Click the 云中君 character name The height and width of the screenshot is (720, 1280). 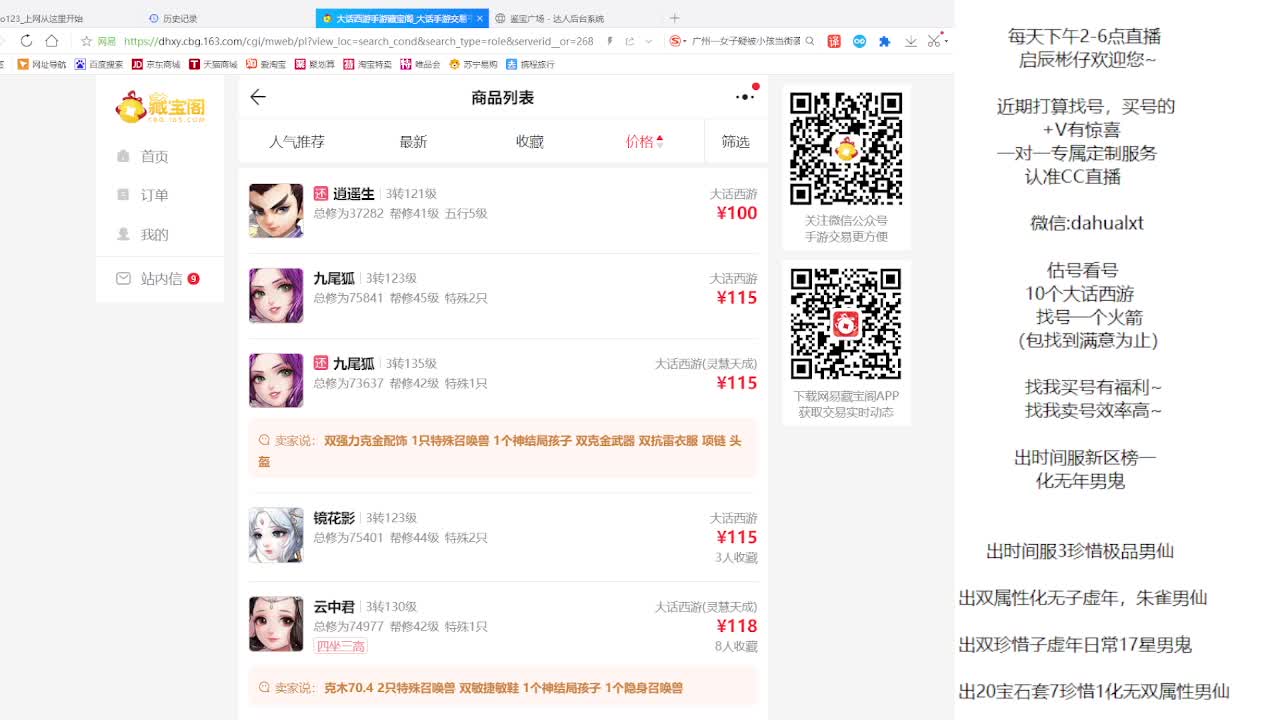coord(334,607)
